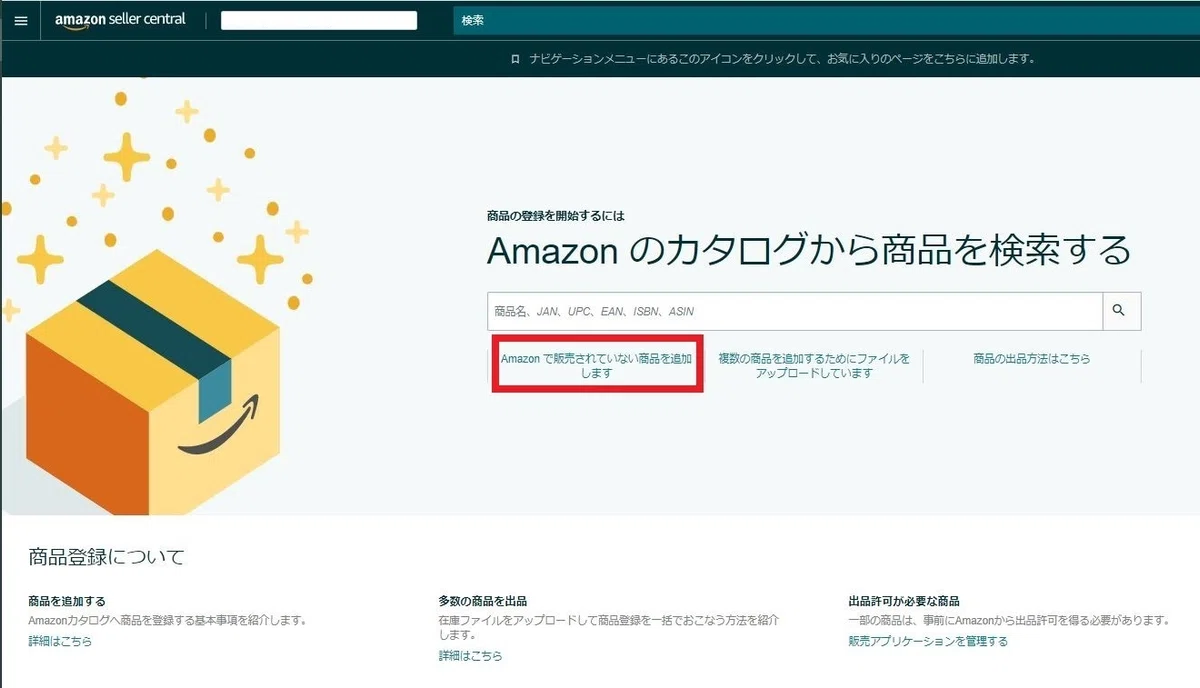
Task: Click the catalog search magnifier button
Action: pos(1121,311)
